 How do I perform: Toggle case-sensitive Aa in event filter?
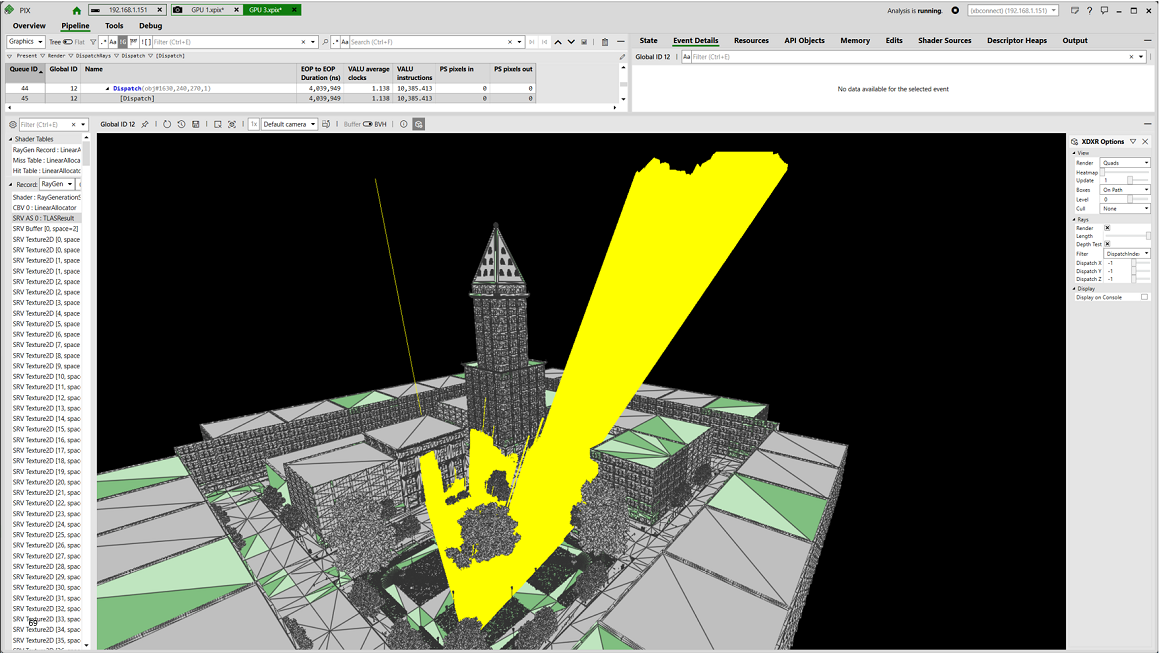(113, 42)
